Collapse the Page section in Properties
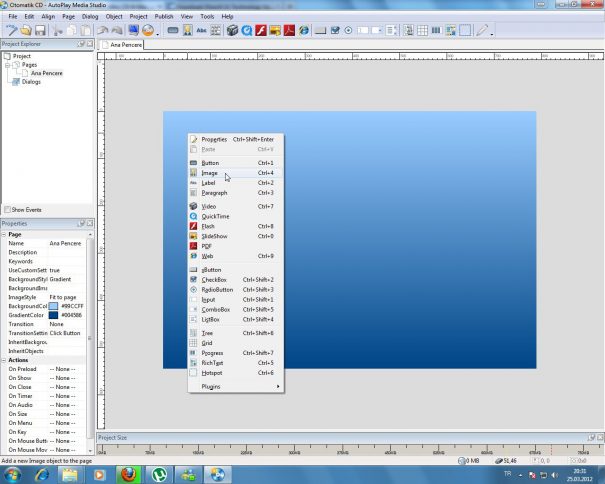The height and width of the screenshot is (484, 605). [4, 234]
